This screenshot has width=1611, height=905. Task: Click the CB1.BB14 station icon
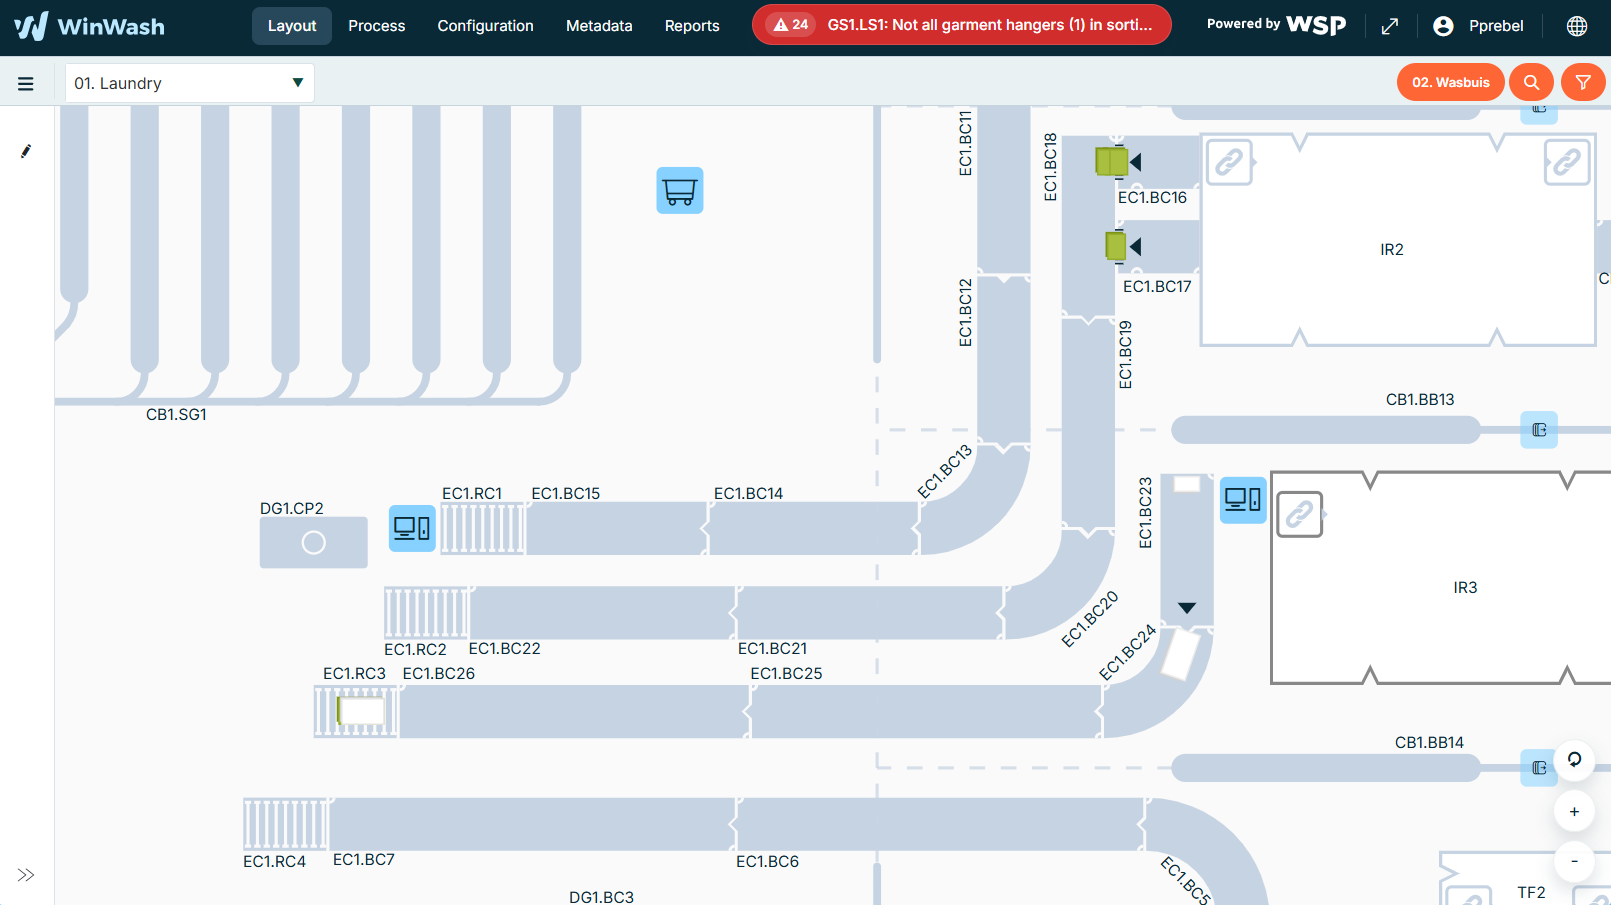point(1539,768)
